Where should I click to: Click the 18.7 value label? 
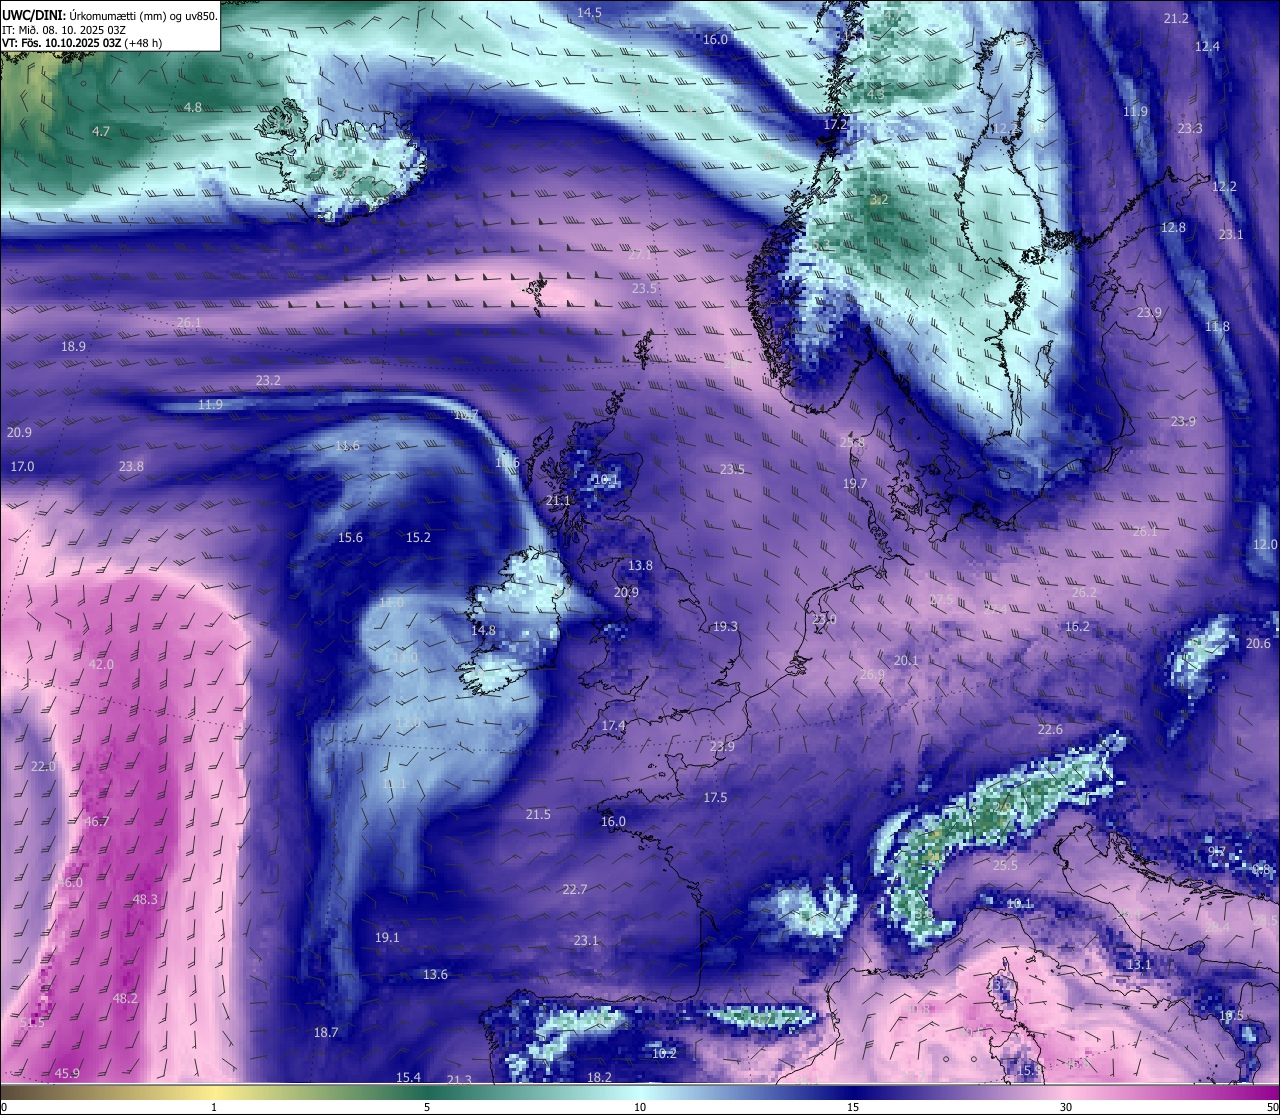click(x=326, y=1032)
